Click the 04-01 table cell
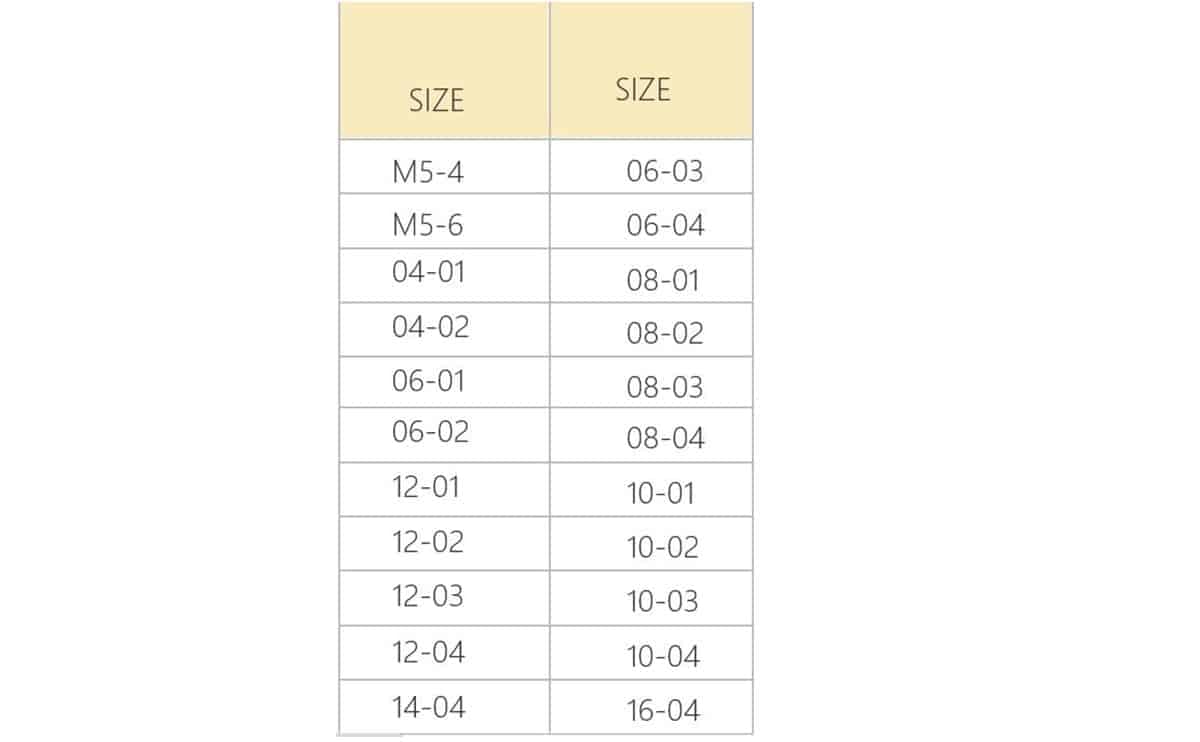1200x742 pixels. [429, 272]
